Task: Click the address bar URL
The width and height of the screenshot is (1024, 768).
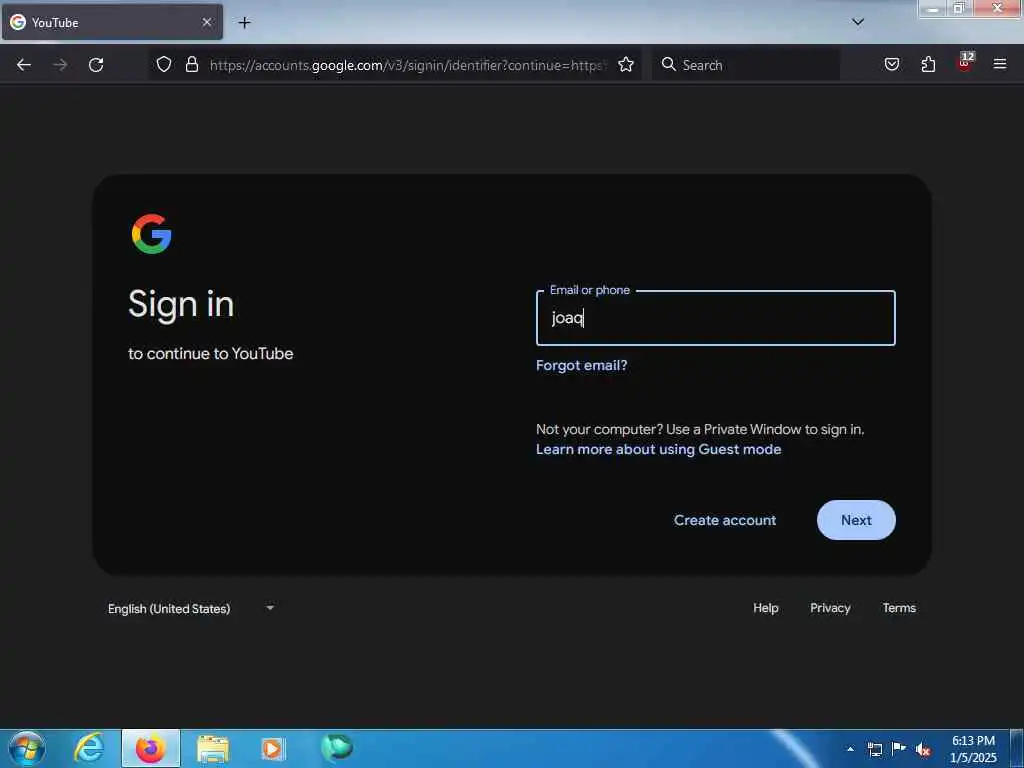Action: click(x=408, y=65)
